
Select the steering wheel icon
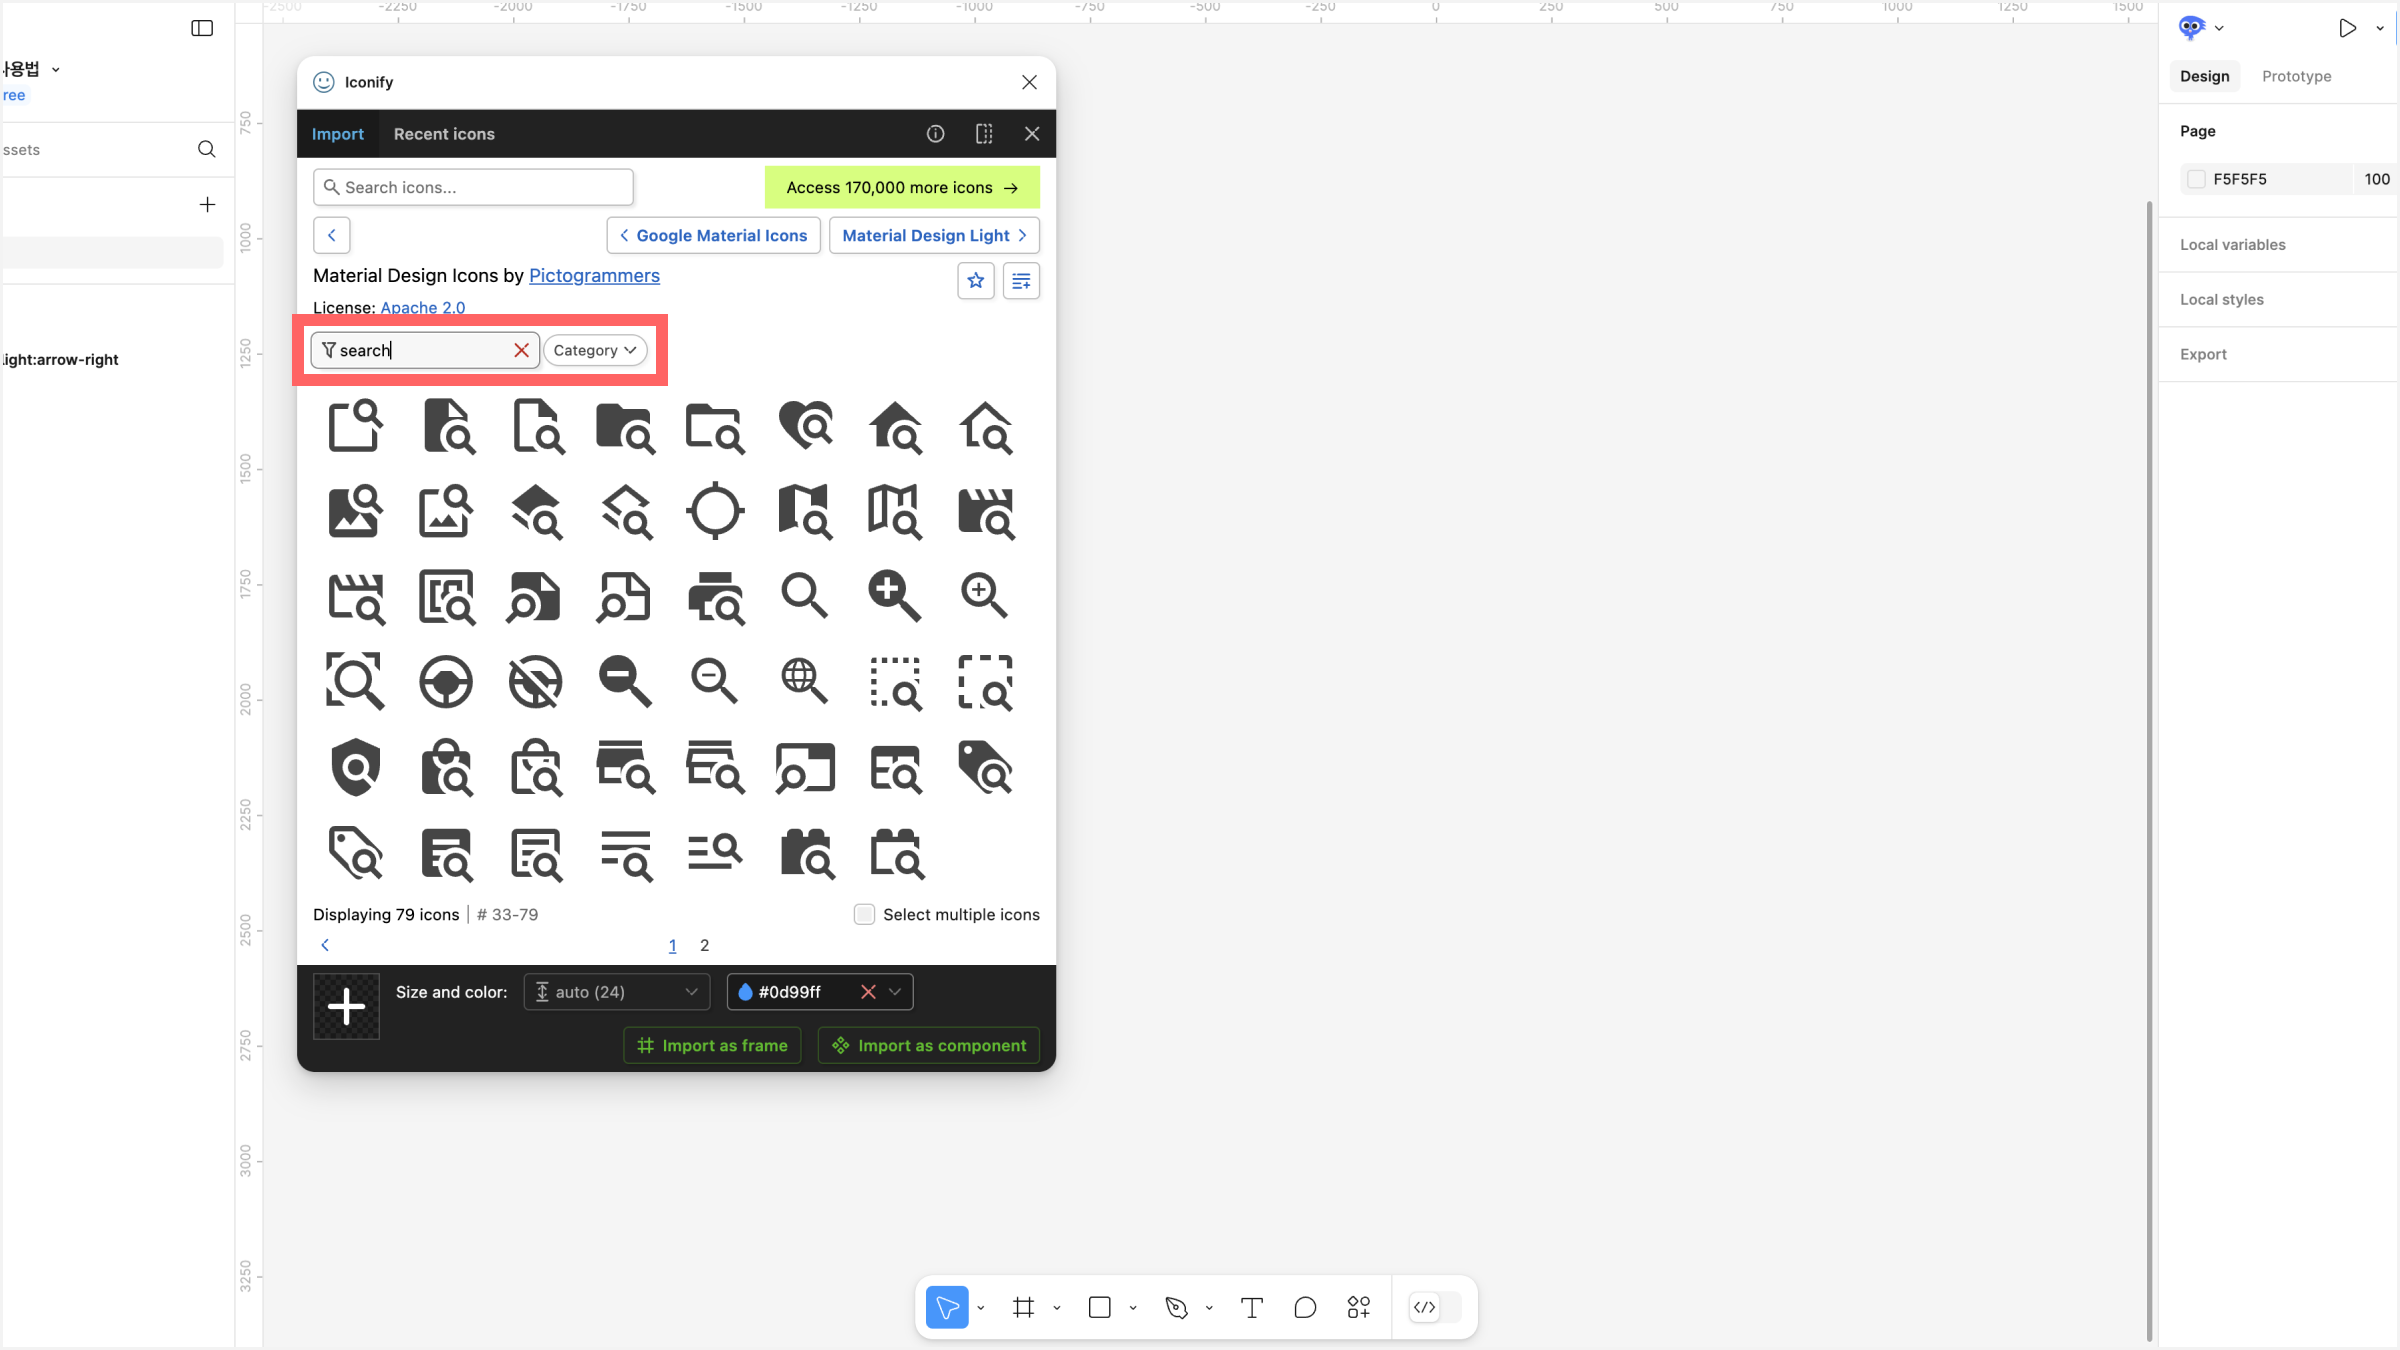tap(446, 682)
